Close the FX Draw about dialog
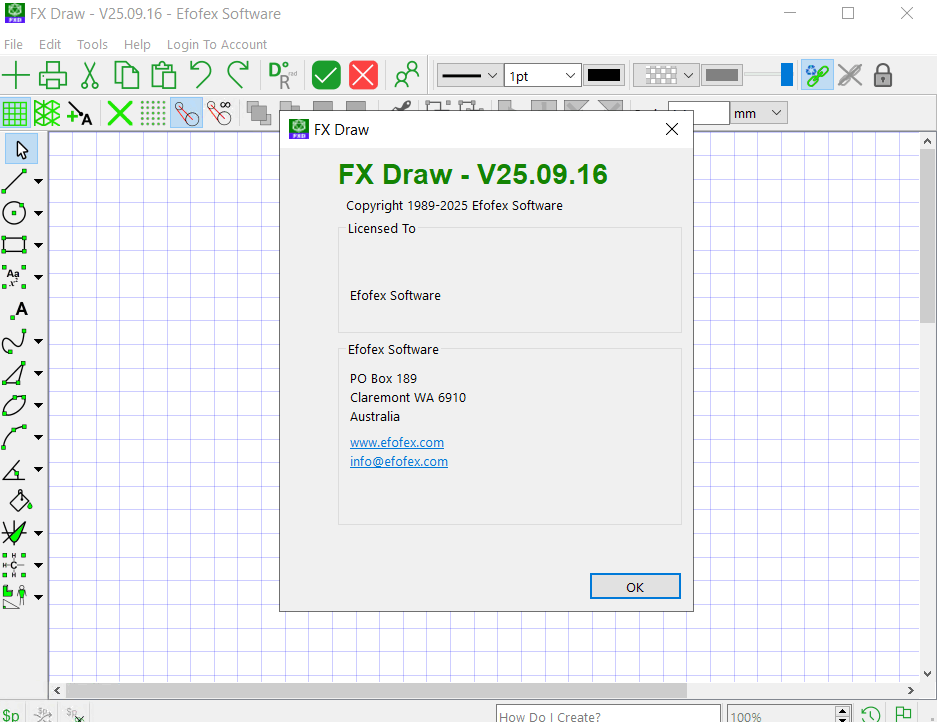 [x=672, y=129]
